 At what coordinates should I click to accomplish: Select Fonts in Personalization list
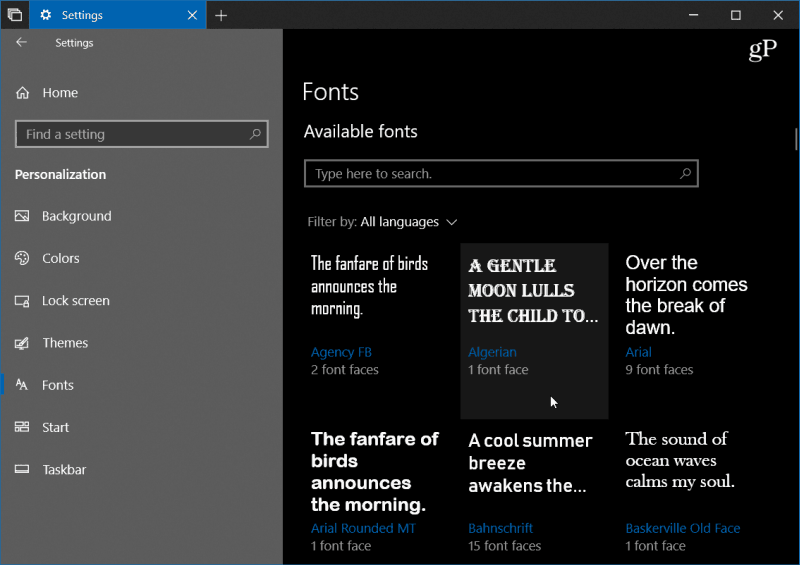[58, 385]
